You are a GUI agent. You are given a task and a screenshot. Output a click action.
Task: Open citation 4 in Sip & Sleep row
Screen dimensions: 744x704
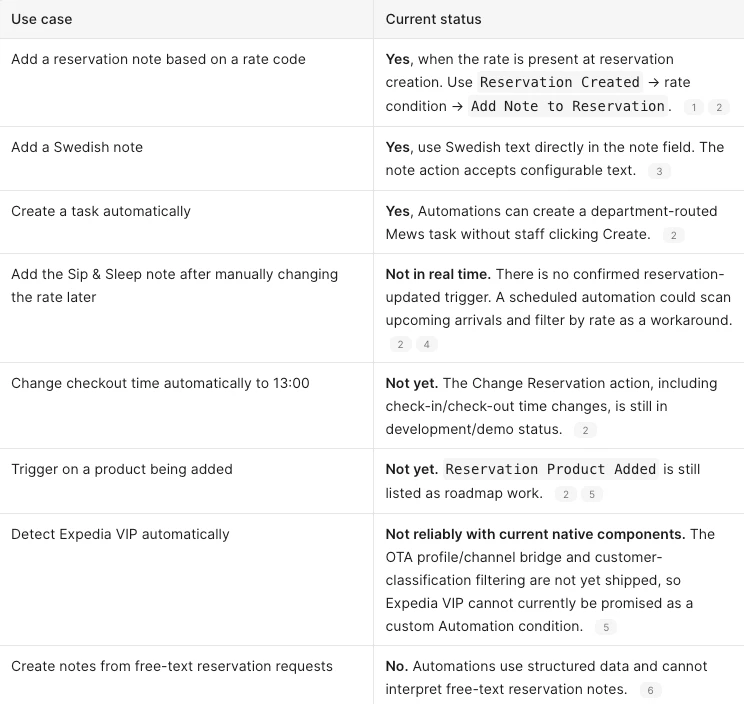[427, 344]
